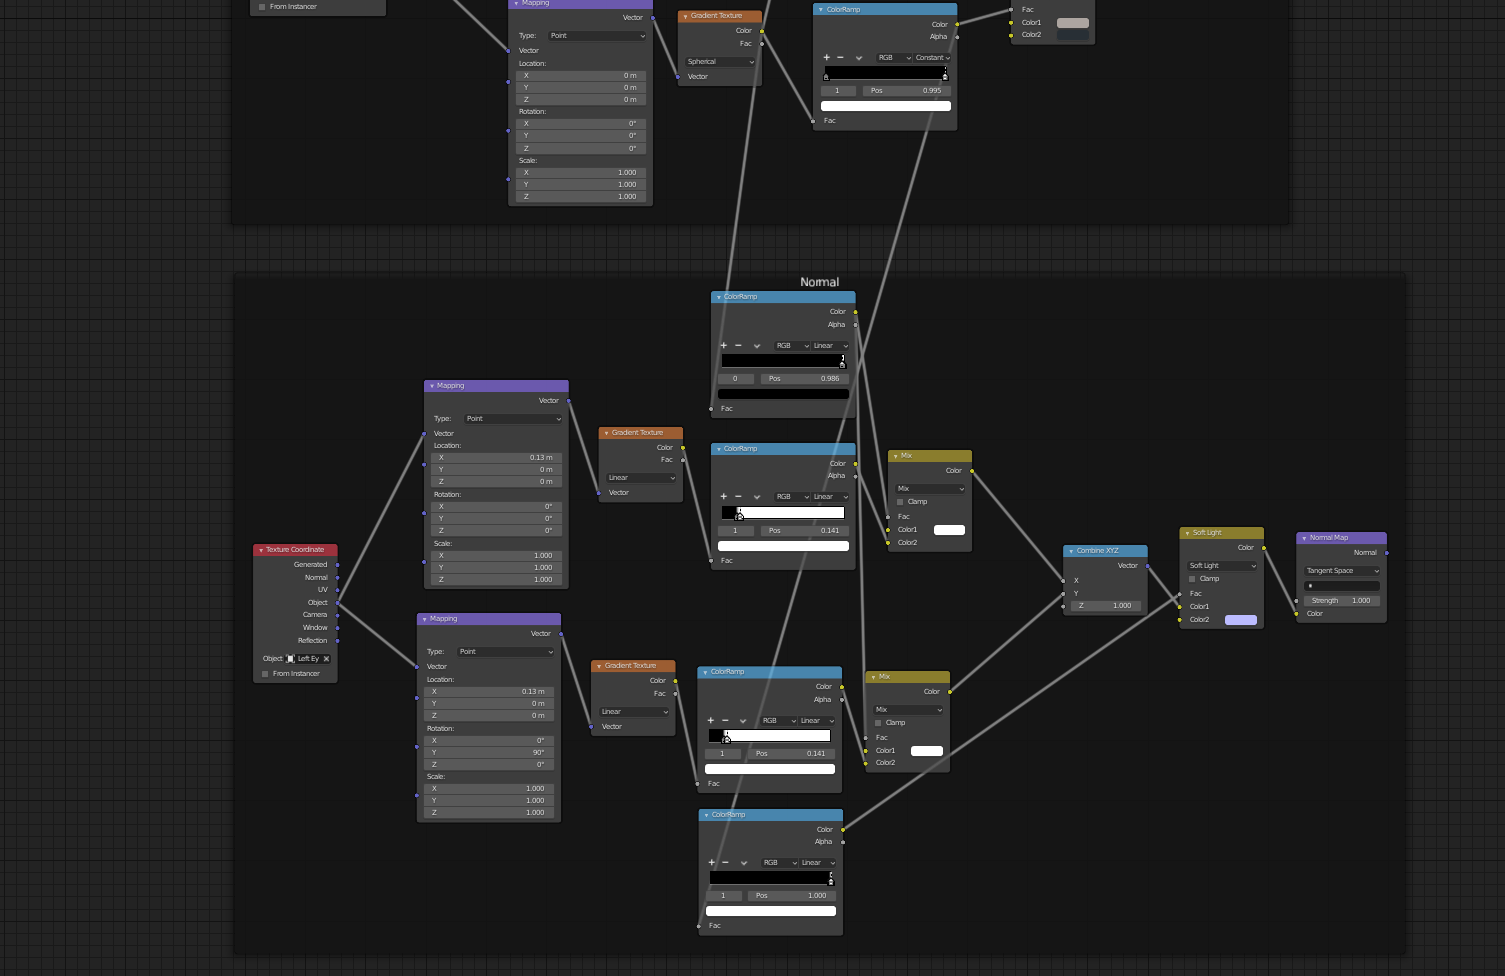Toggle From Instancer below the Left Ey object field
The image size is (1505, 976).
coord(265,674)
